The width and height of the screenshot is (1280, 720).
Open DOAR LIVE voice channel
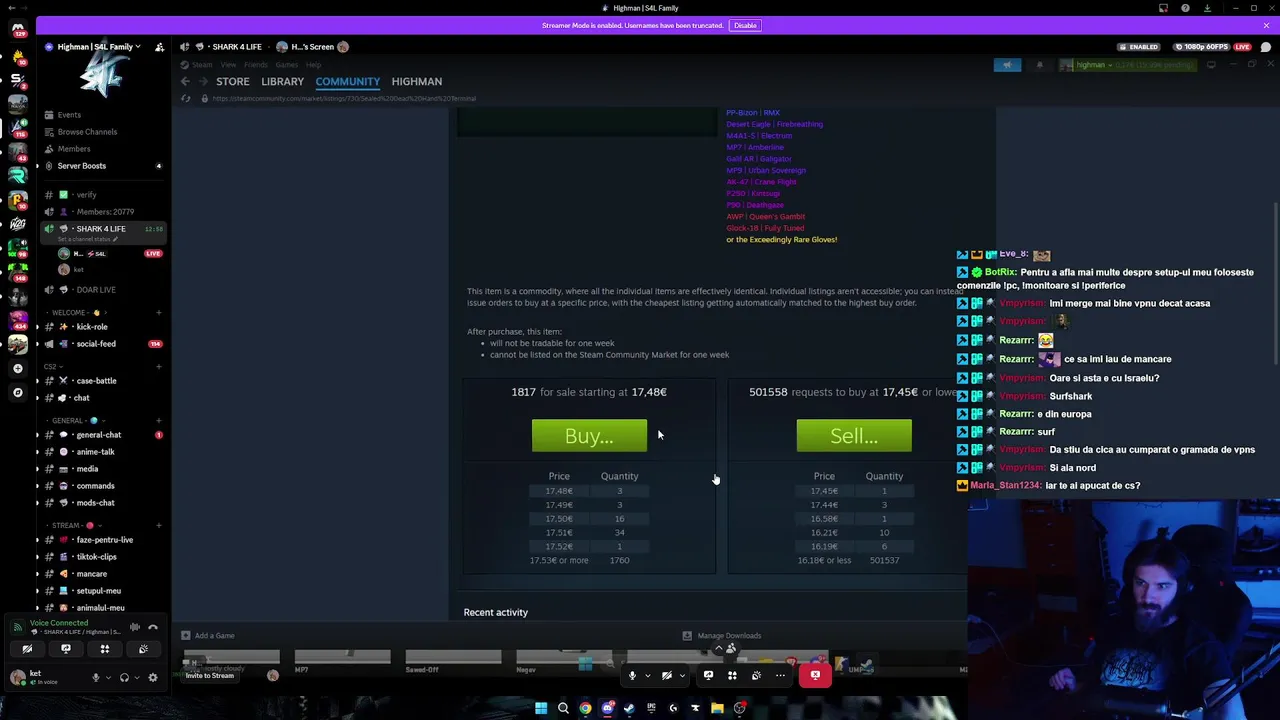(96, 290)
